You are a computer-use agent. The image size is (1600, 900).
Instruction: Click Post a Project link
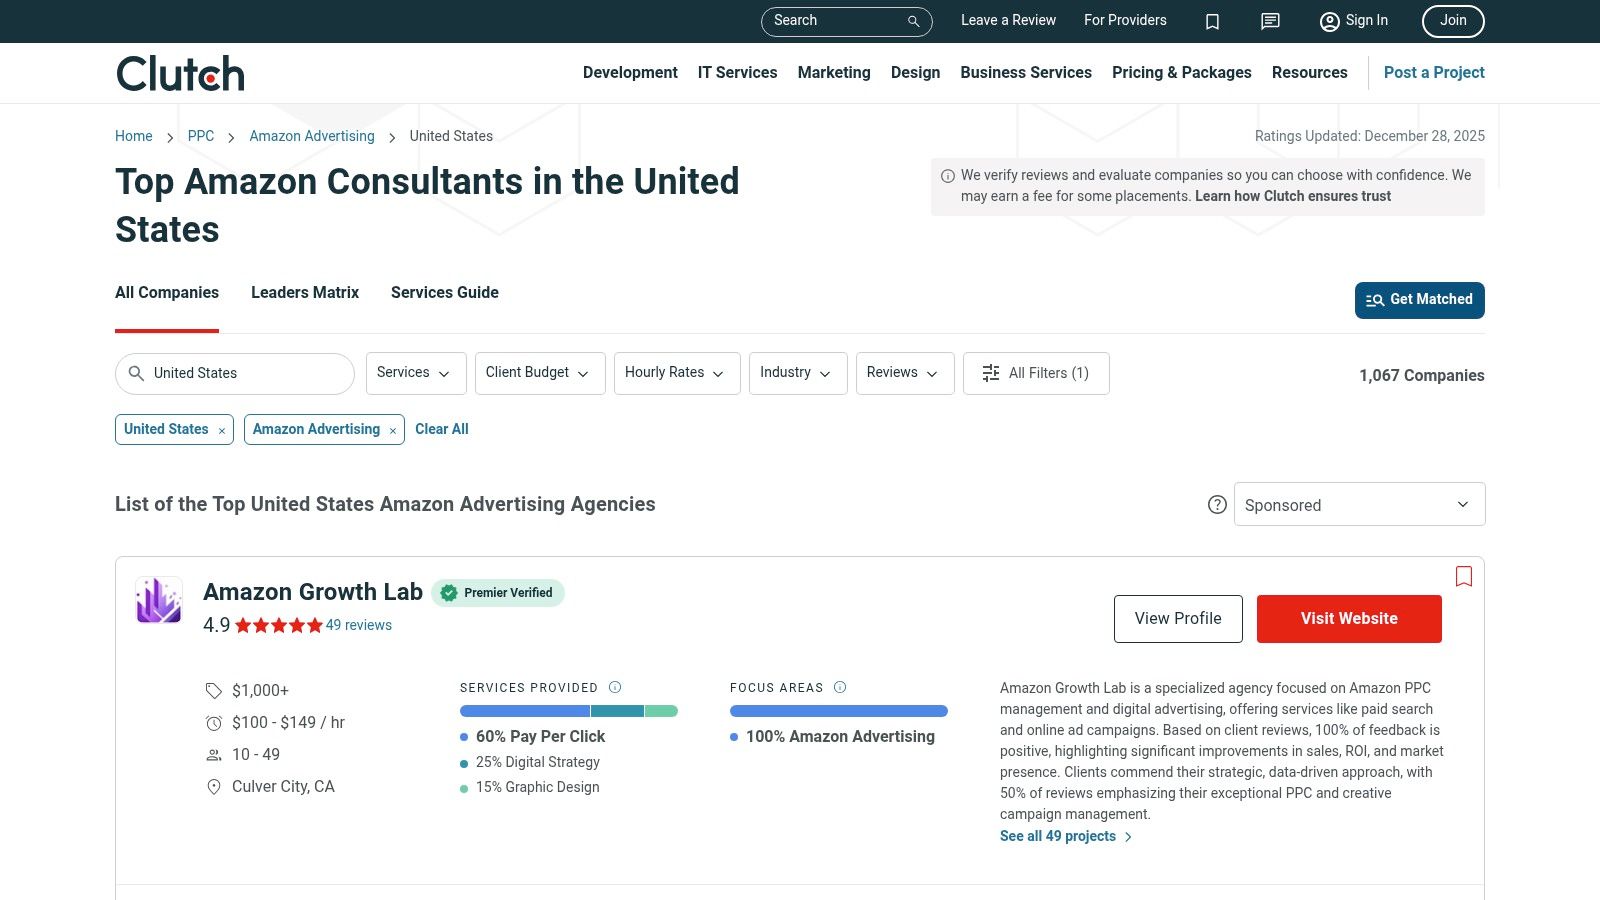(x=1434, y=73)
